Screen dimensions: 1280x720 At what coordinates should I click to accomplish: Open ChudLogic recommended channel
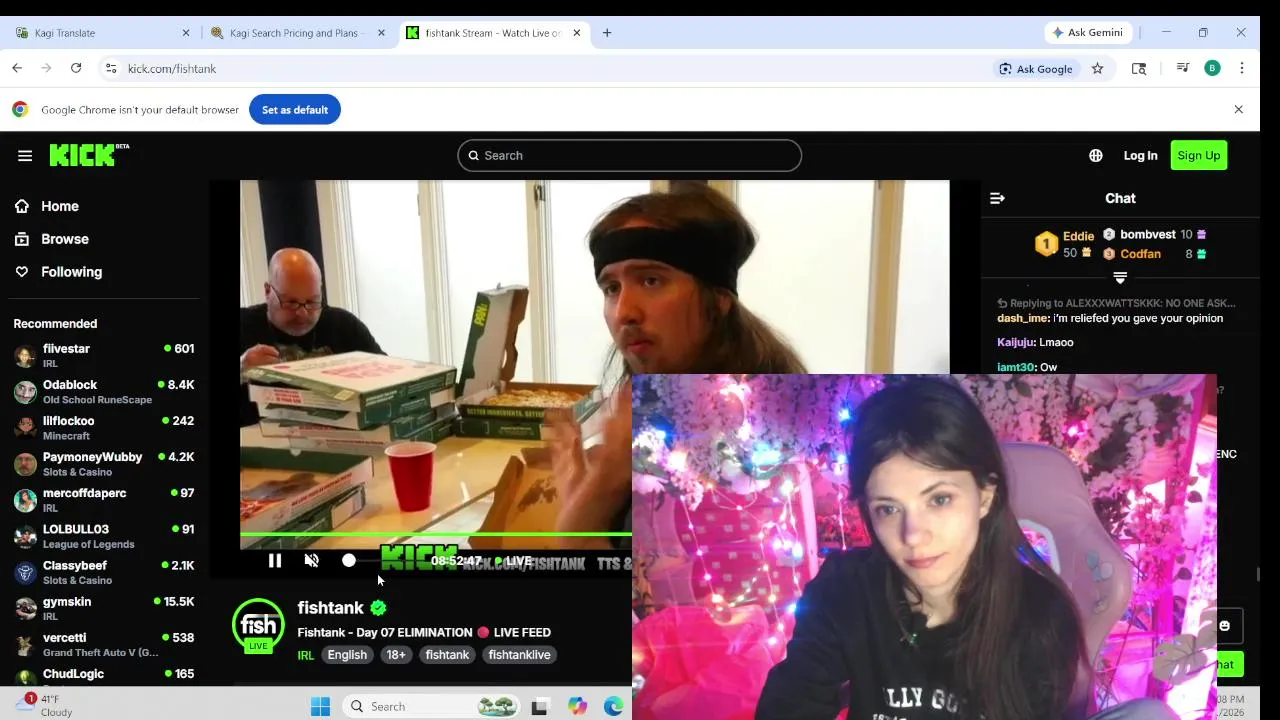(103, 674)
